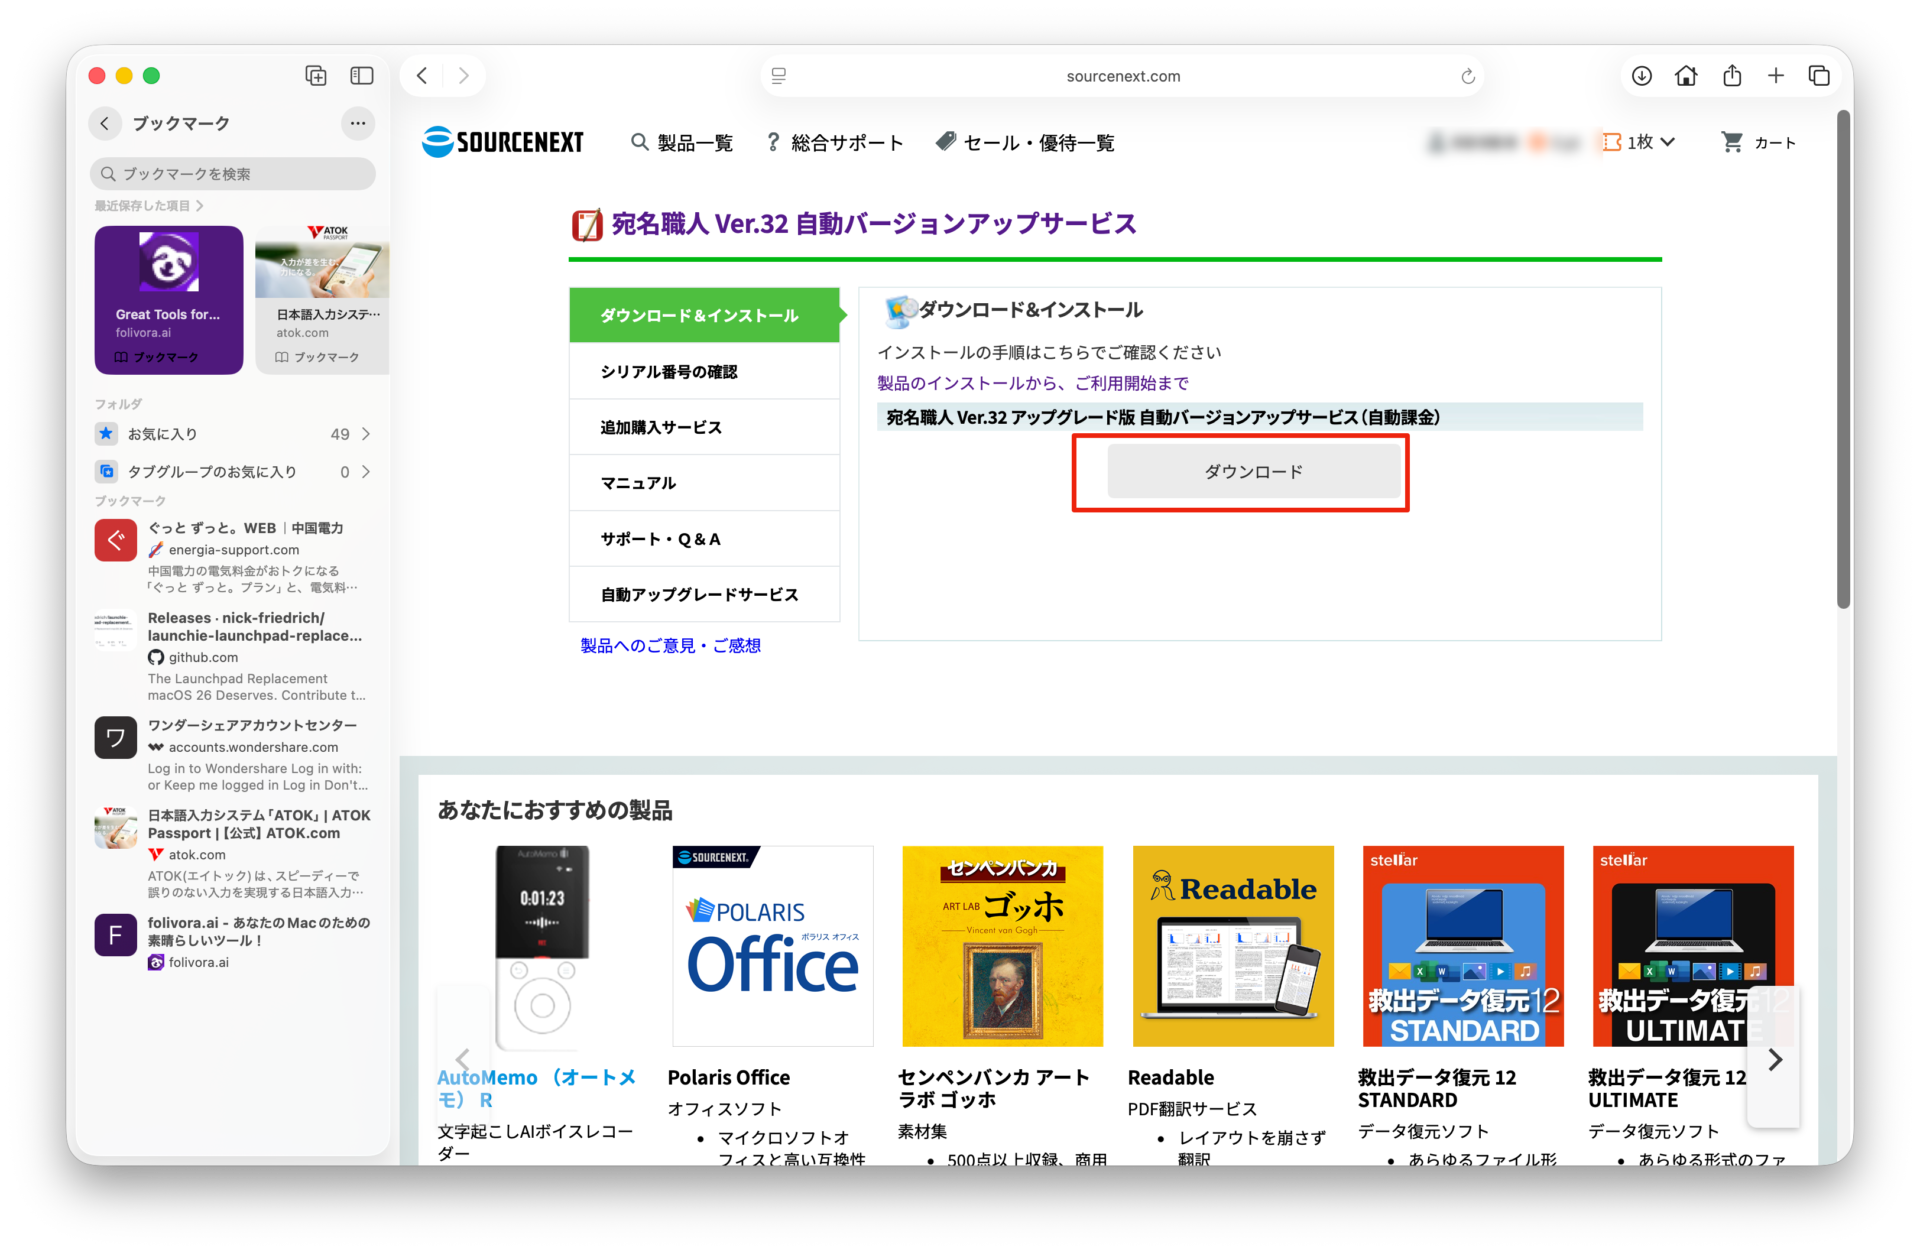Open a new tab with plus icon
This screenshot has width=1920, height=1253.
[x=1776, y=76]
